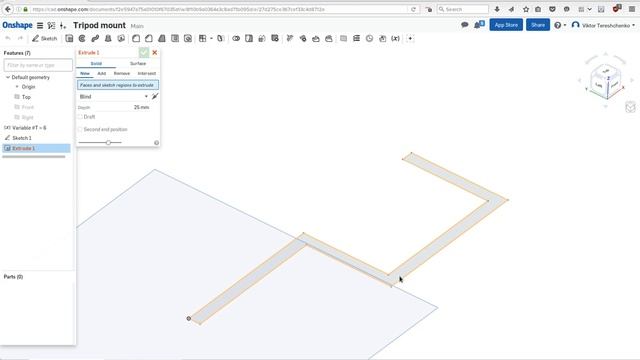Open the Linear pattern dropdown arrow
The image size is (640, 360).
pyautogui.click(x=211, y=38)
